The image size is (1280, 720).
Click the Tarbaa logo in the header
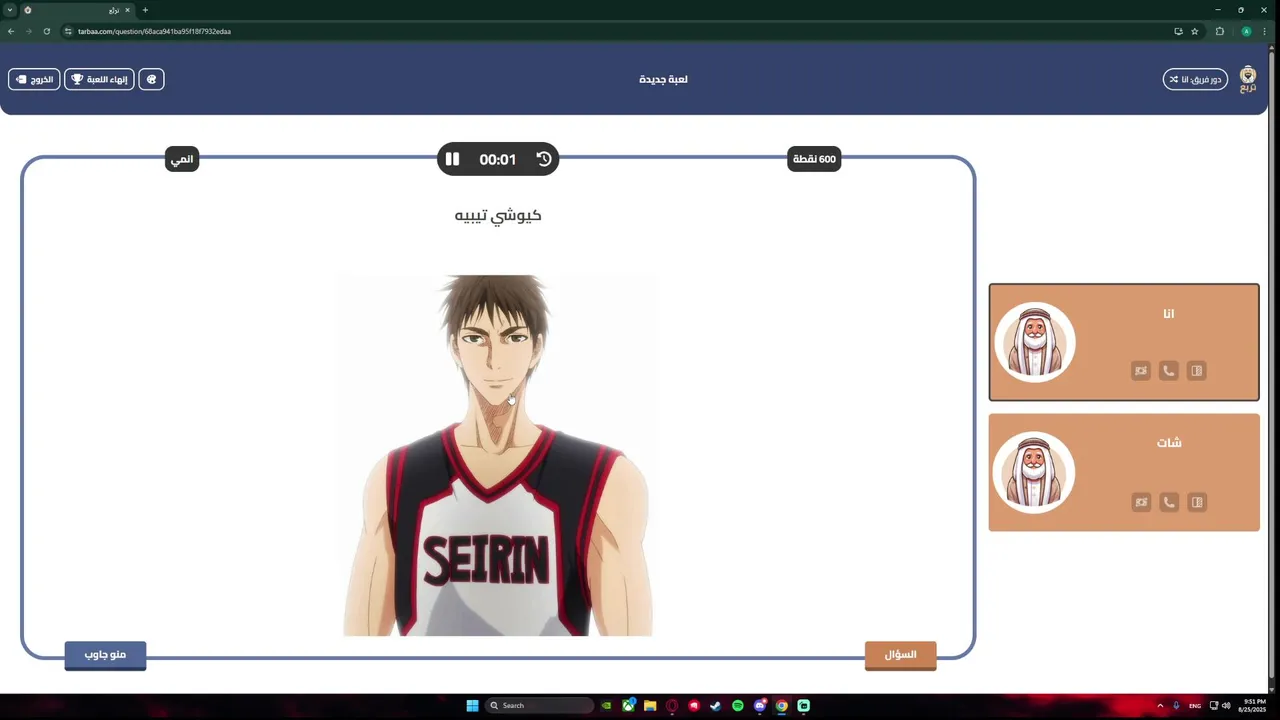coord(1248,79)
